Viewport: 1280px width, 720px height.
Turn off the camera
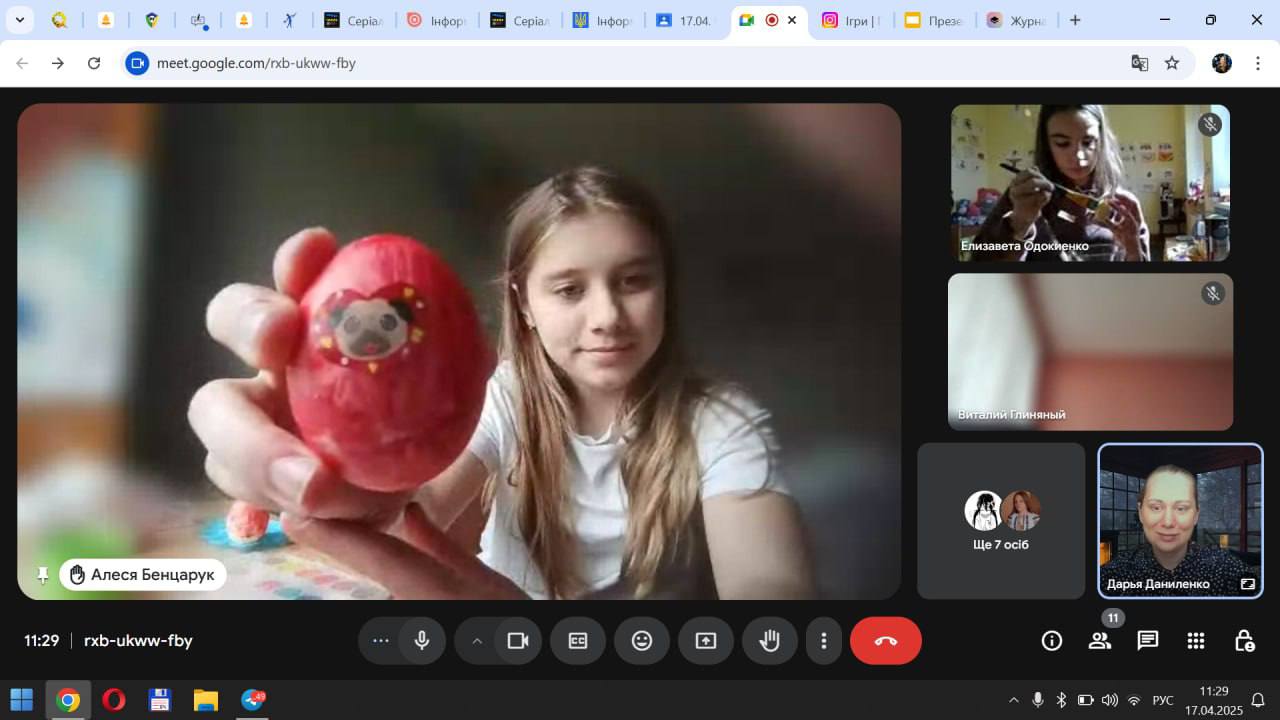517,641
